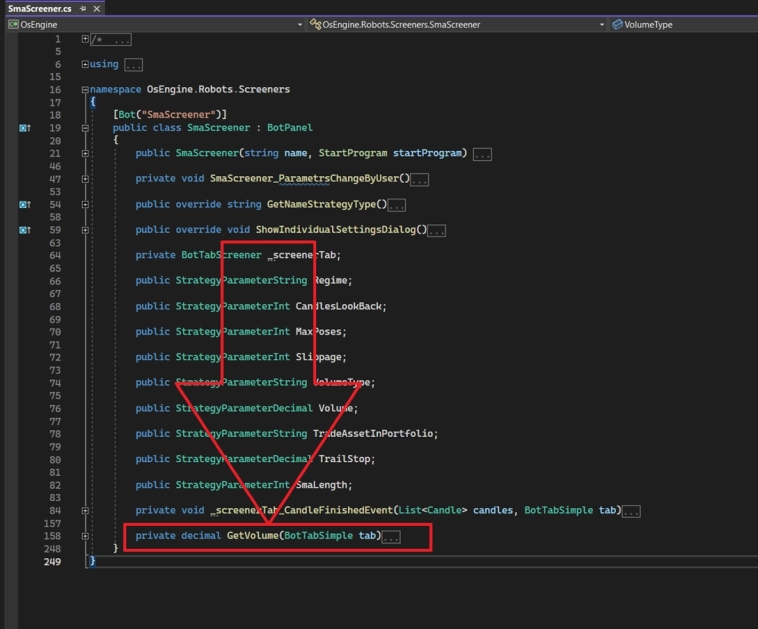758x629 pixels.
Task: Pin the SmaScreener.cs document tab
Action: click(x=83, y=8)
